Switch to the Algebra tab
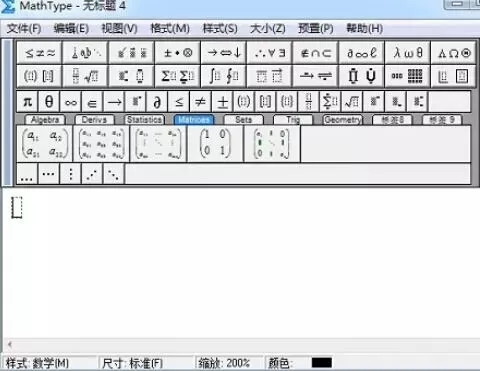This screenshot has height=371, width=480. (x=45, y=119)
